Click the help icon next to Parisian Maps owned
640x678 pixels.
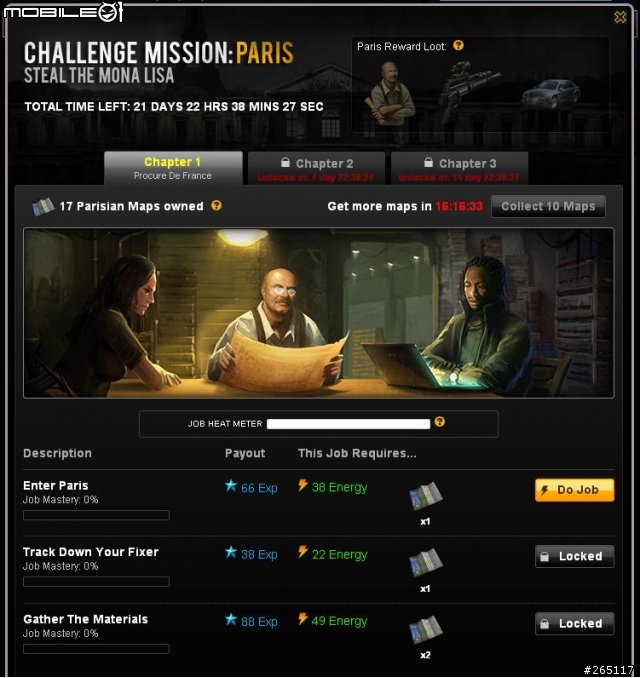tap(216, 205)
